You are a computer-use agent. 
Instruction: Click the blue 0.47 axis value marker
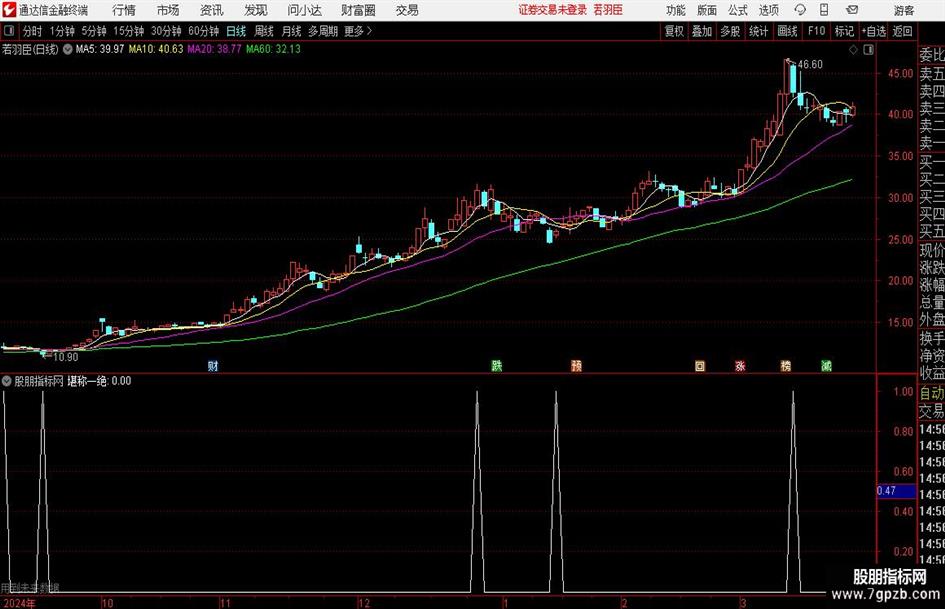tap(896, 491)
